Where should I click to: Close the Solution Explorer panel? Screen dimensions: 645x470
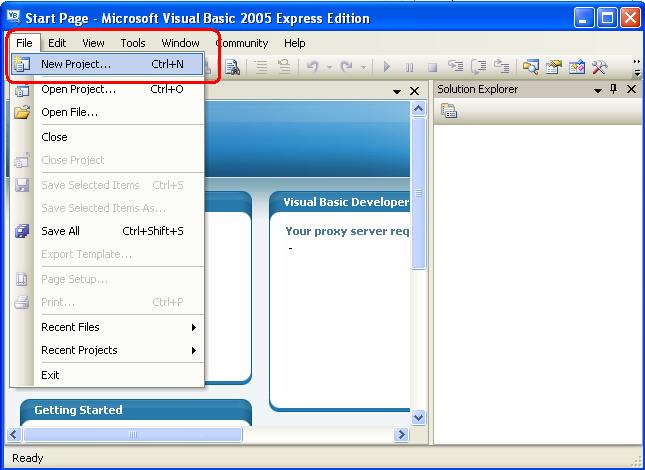pos(631,89)
